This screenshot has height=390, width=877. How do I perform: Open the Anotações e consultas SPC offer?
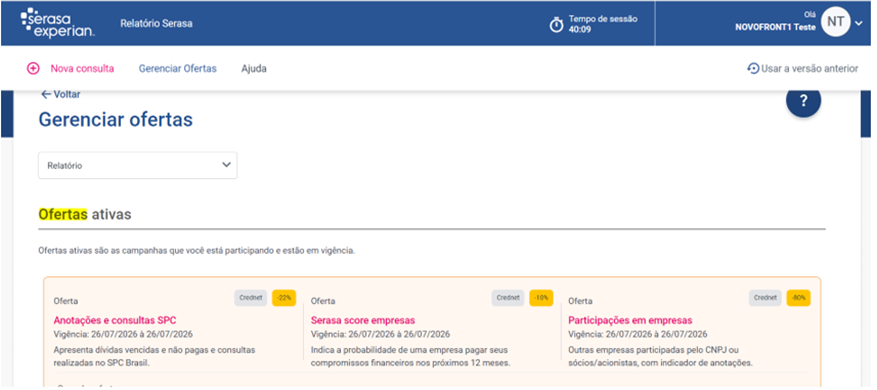coord(115,321)
